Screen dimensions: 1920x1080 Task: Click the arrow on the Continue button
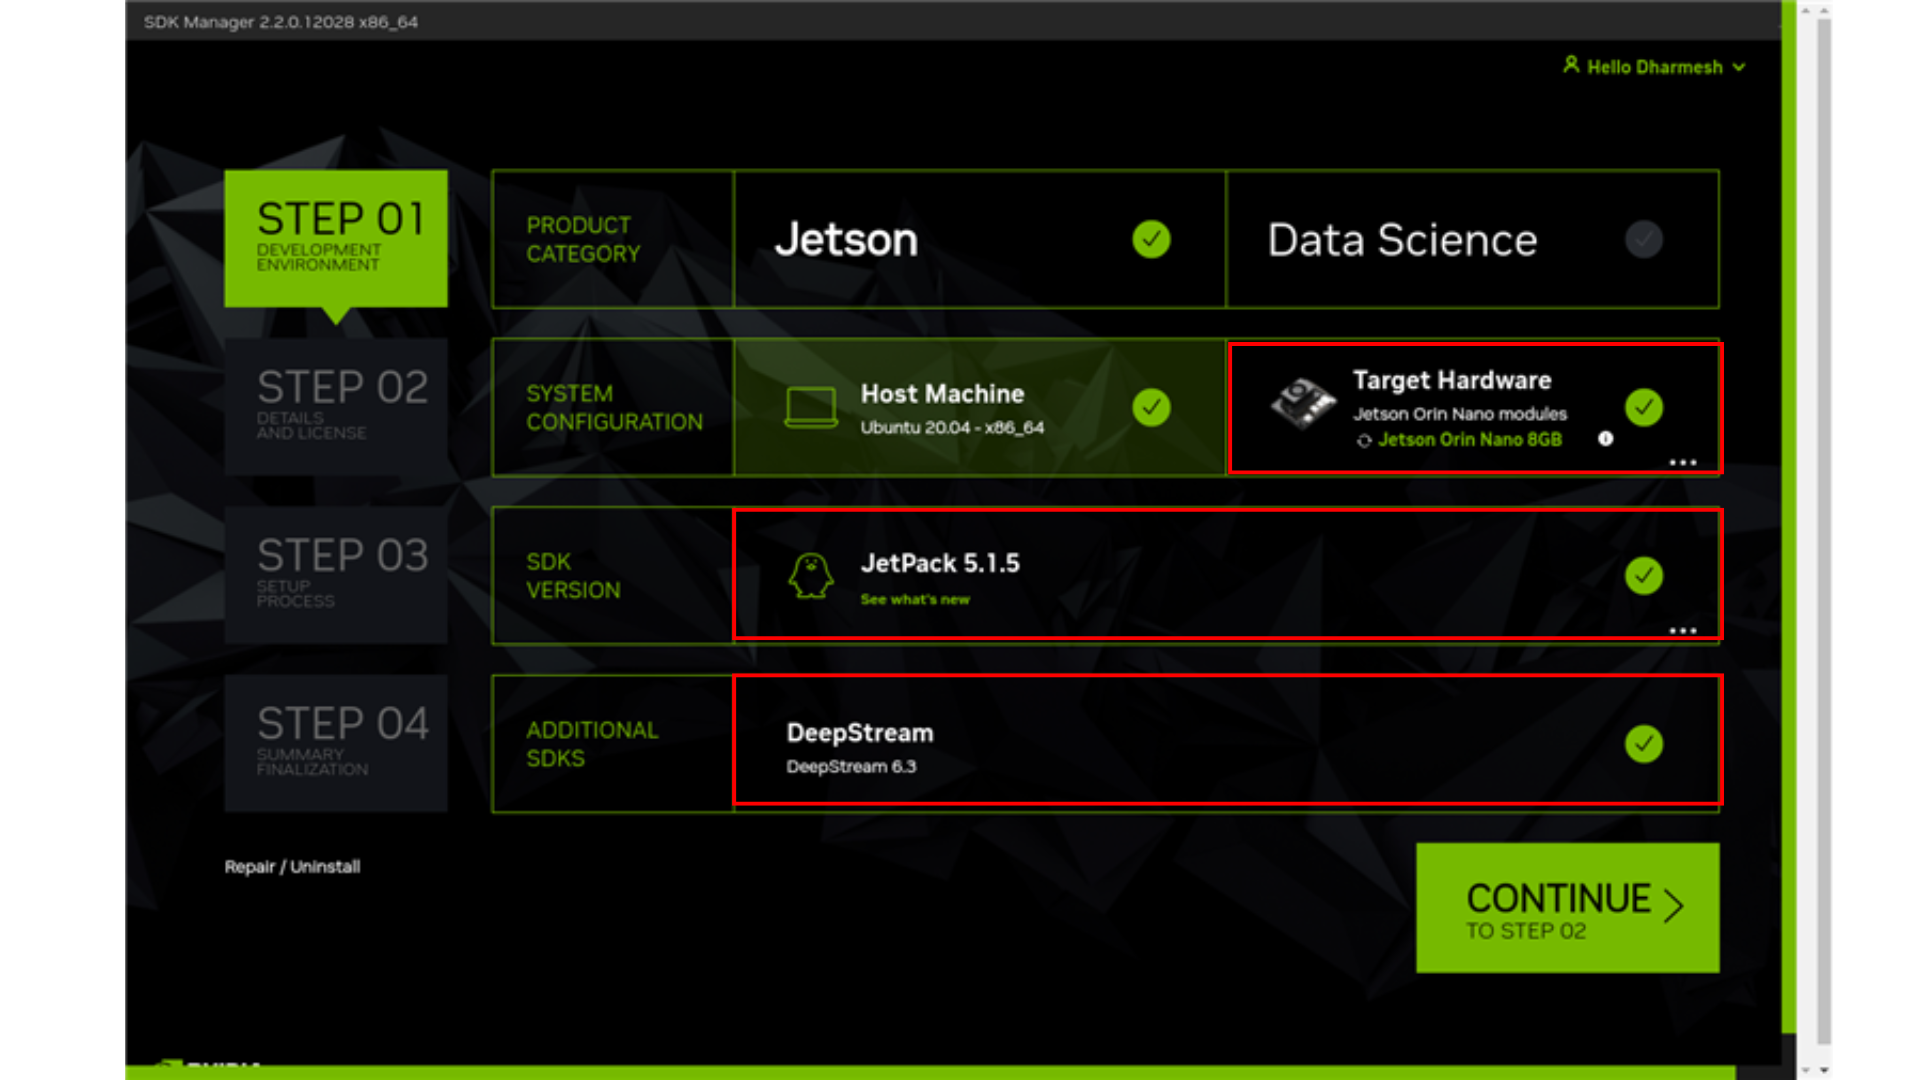(x=1674, y=905)
